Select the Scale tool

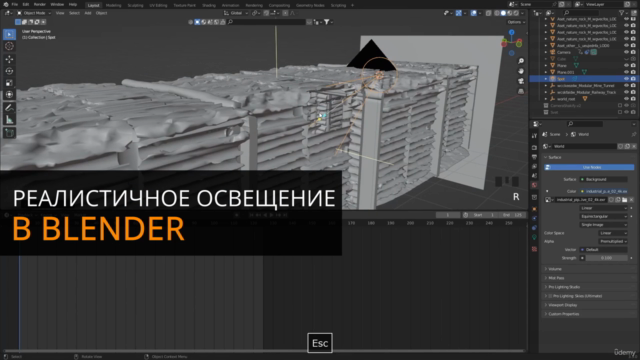9,83
